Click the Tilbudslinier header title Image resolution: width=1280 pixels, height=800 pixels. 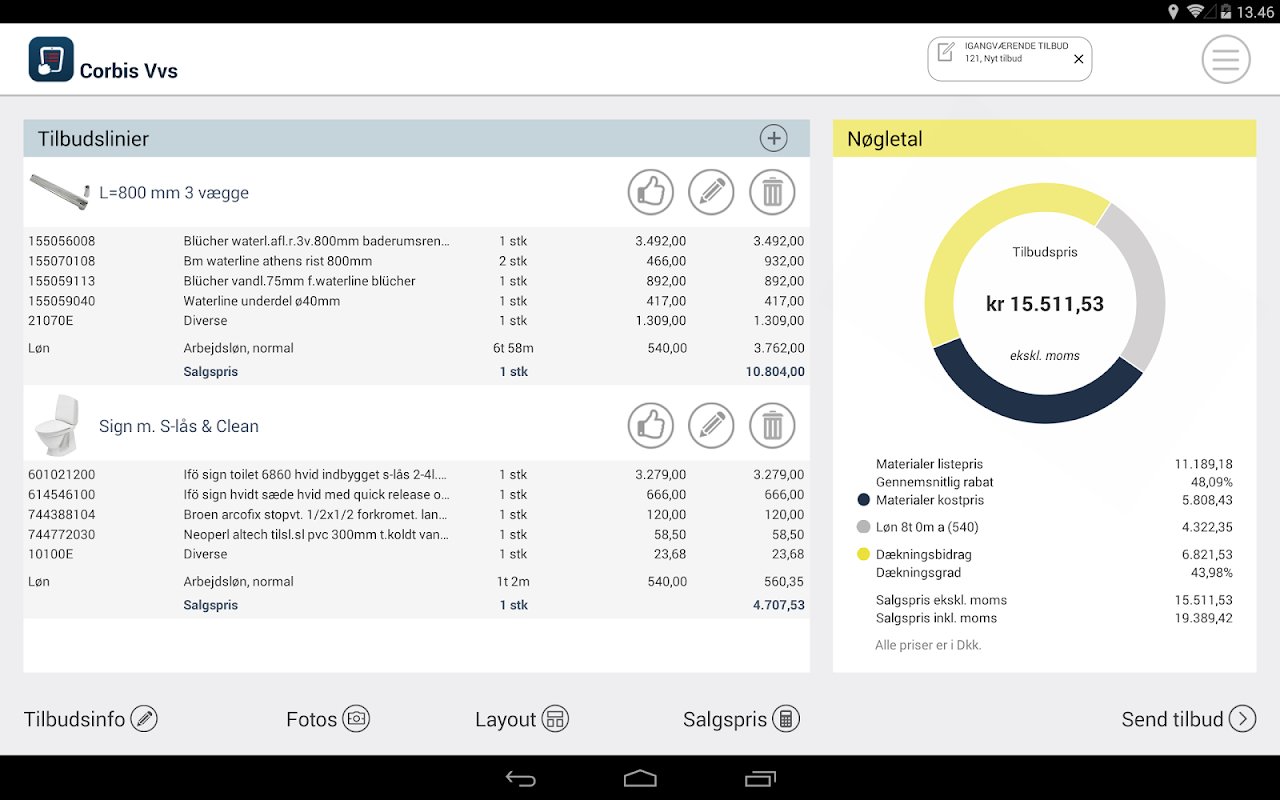coord(93,139)
